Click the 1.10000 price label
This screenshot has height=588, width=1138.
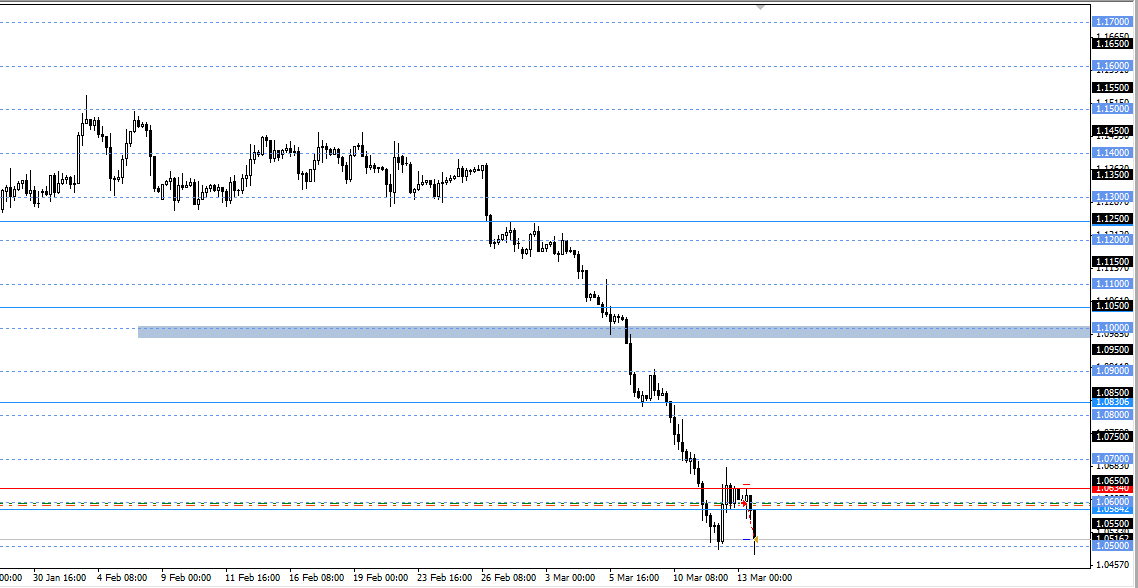1113,328
